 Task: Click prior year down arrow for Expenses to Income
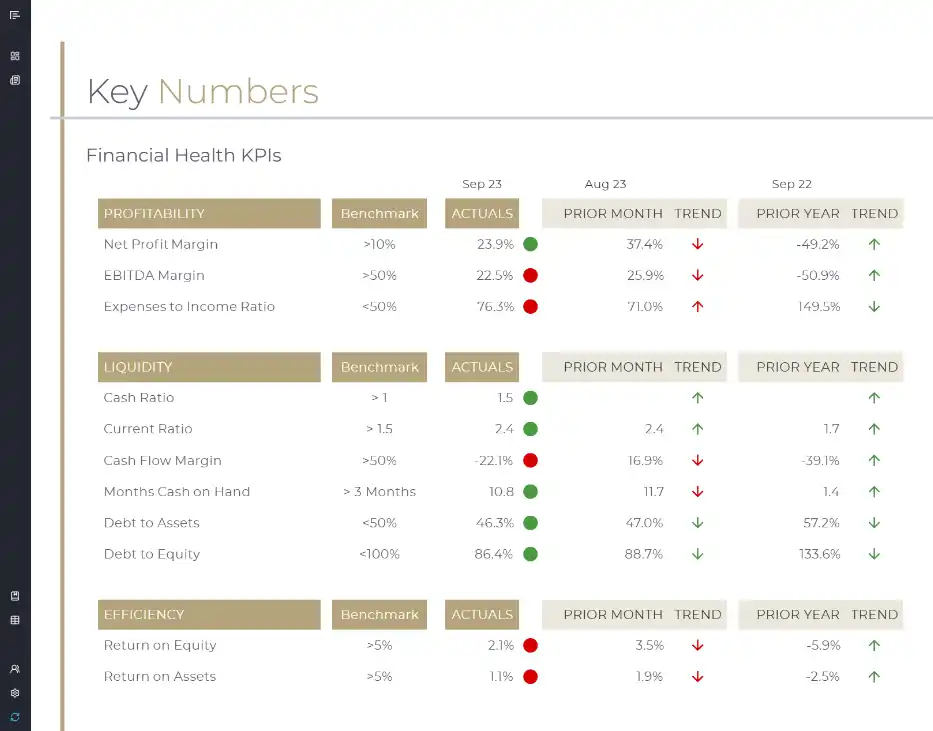(x=873, y=307)
